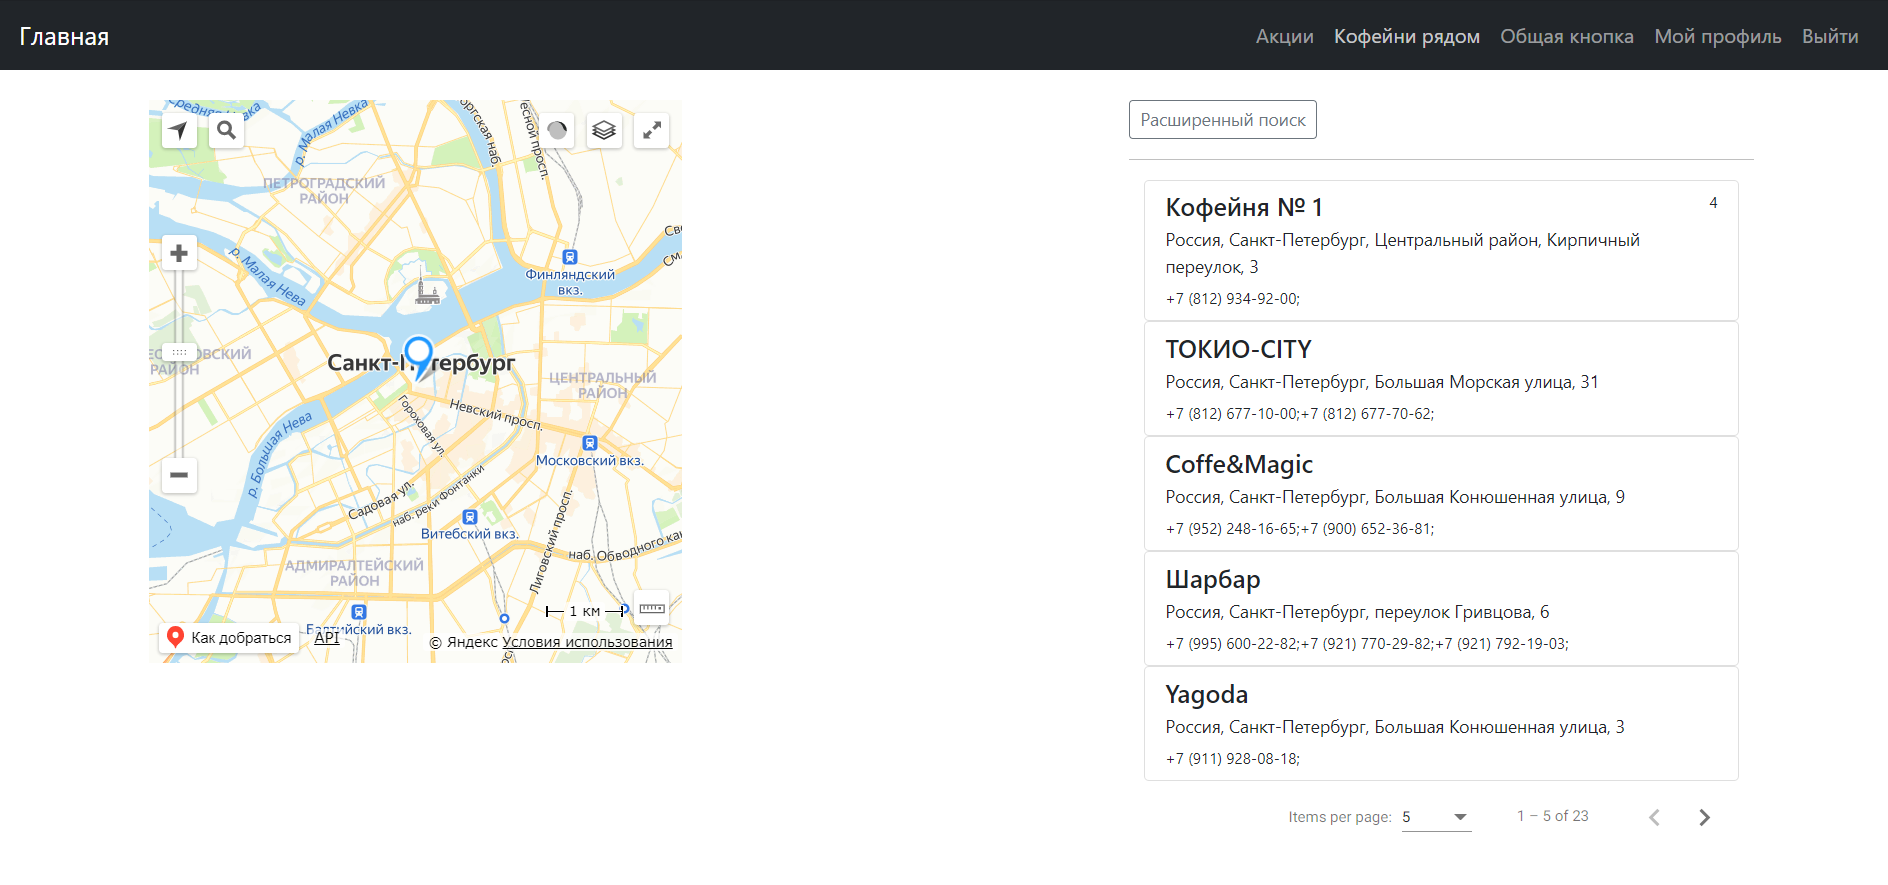Click the Финляндский вокзал station icon
The width and height of the screenshot is (1888, 885).
pos(570,257)
